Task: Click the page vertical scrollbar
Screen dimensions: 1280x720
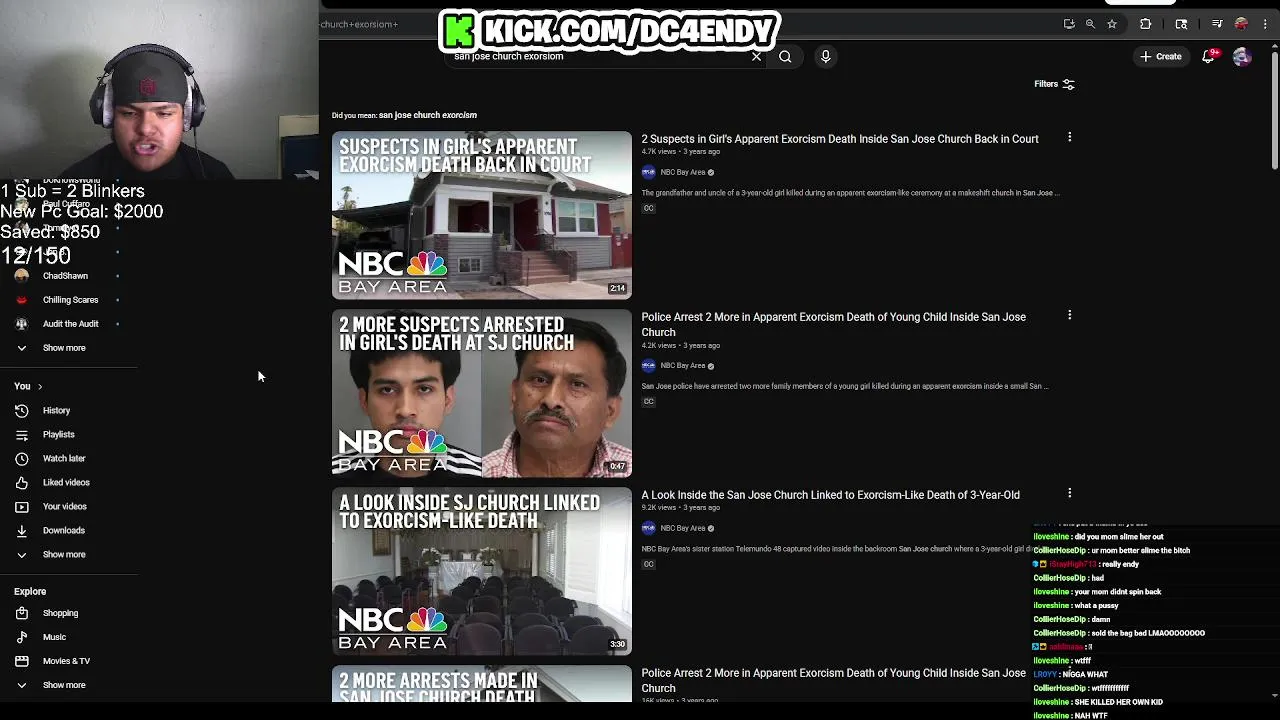Action: (1274, 110)
